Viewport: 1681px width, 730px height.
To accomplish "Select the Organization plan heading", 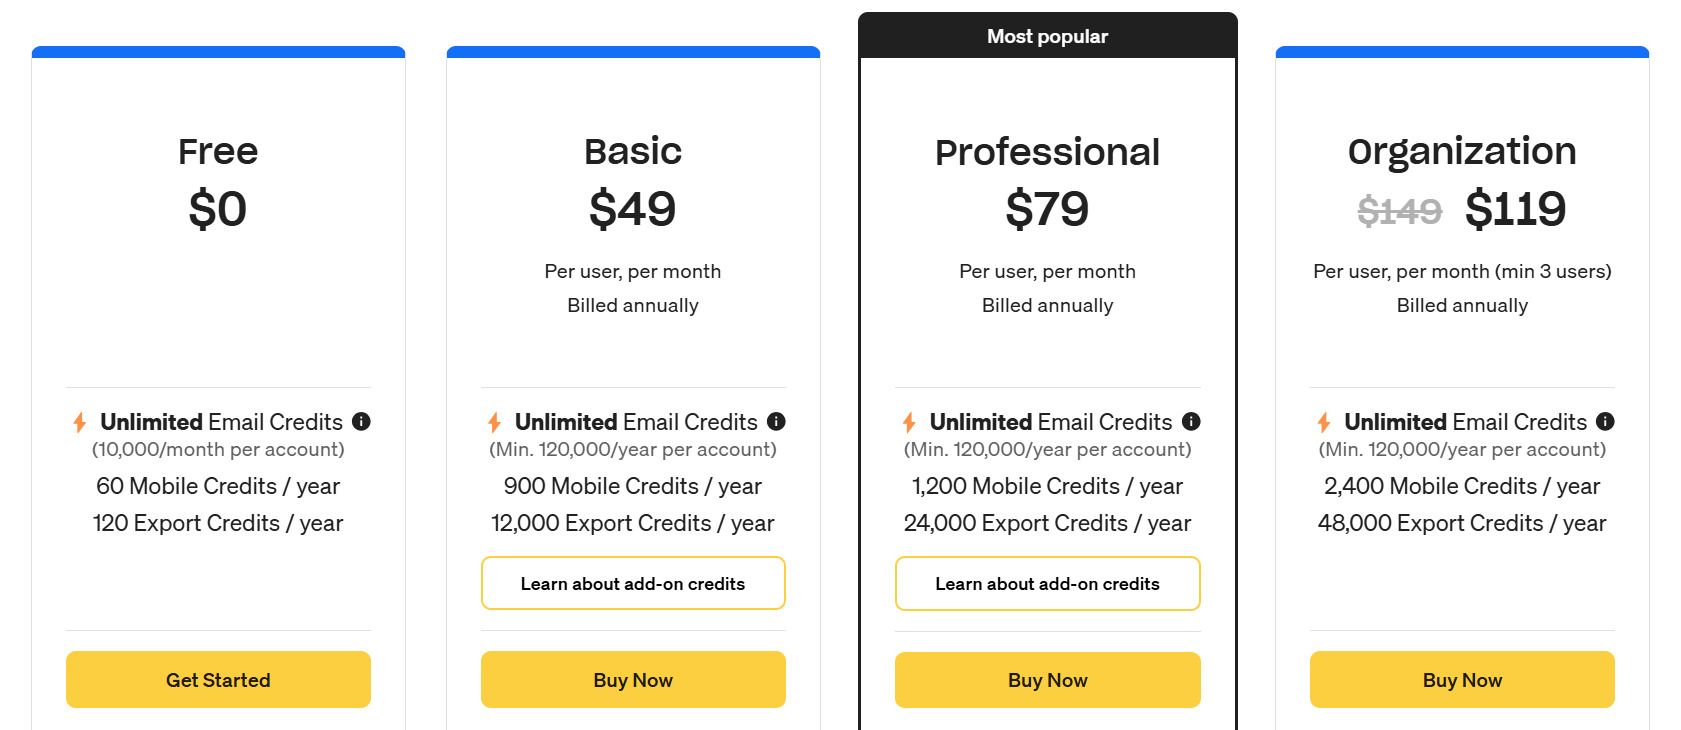I will point(1462,152).
